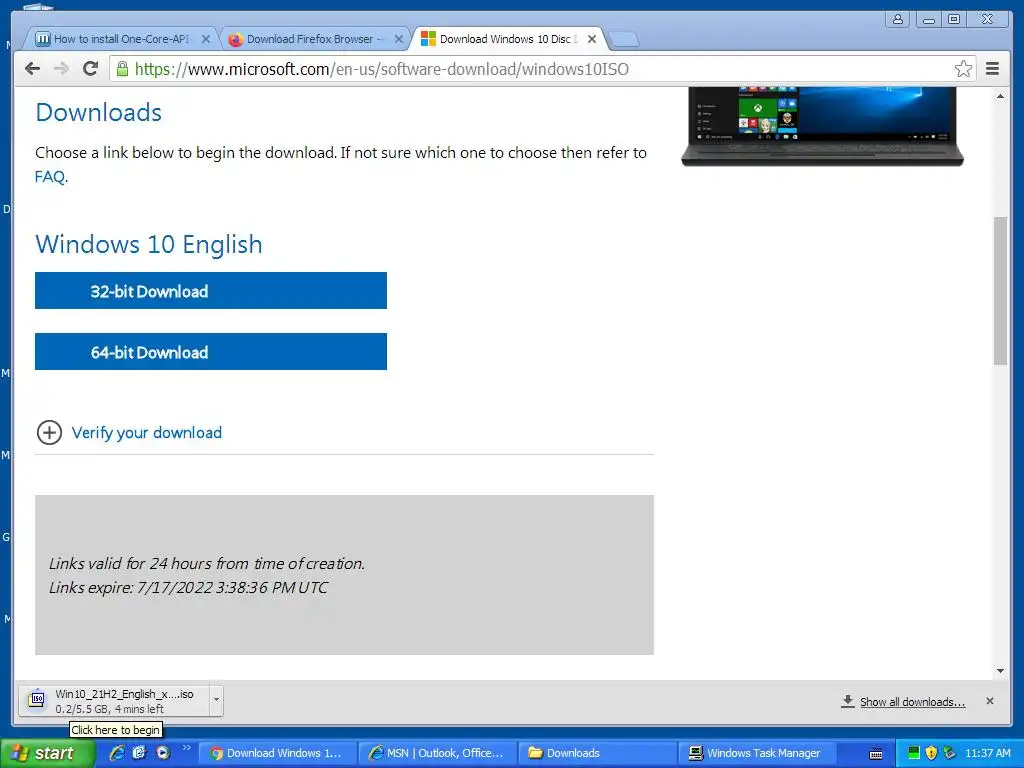The width and height of the screenshot is (1024, 768).
Task: Click the Links expire date text
Action: point(188,587)
